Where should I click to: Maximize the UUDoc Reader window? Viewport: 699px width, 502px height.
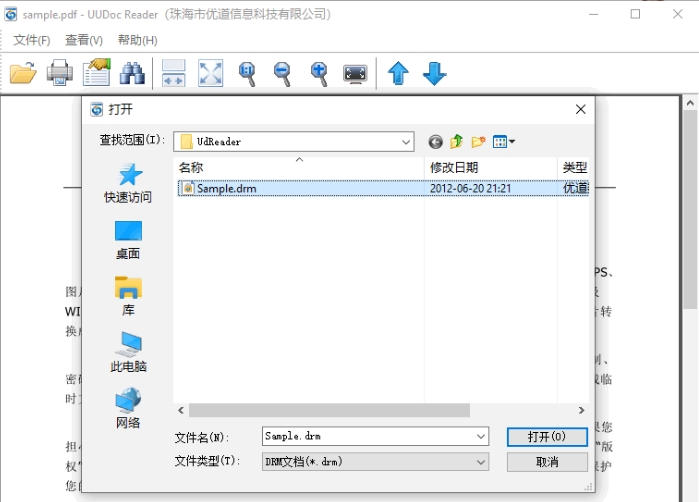[x=635, y=14]
